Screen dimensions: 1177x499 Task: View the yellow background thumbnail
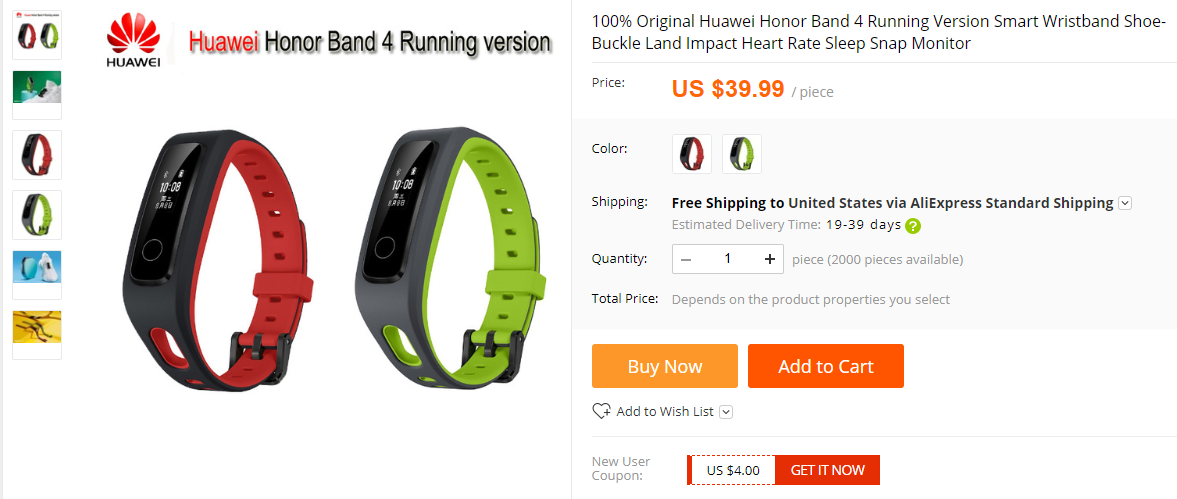click(37, 335)
